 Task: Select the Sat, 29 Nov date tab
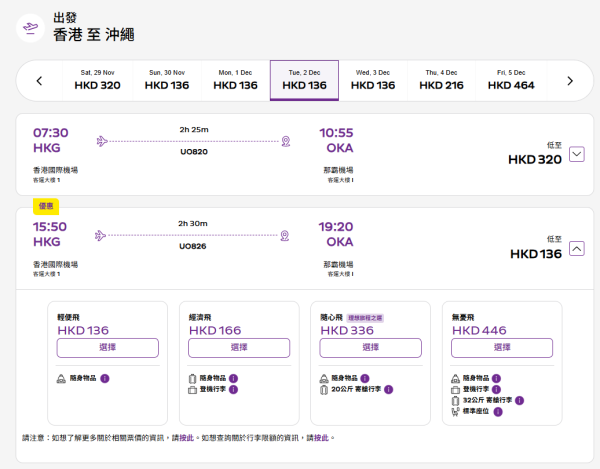(97, 80)
